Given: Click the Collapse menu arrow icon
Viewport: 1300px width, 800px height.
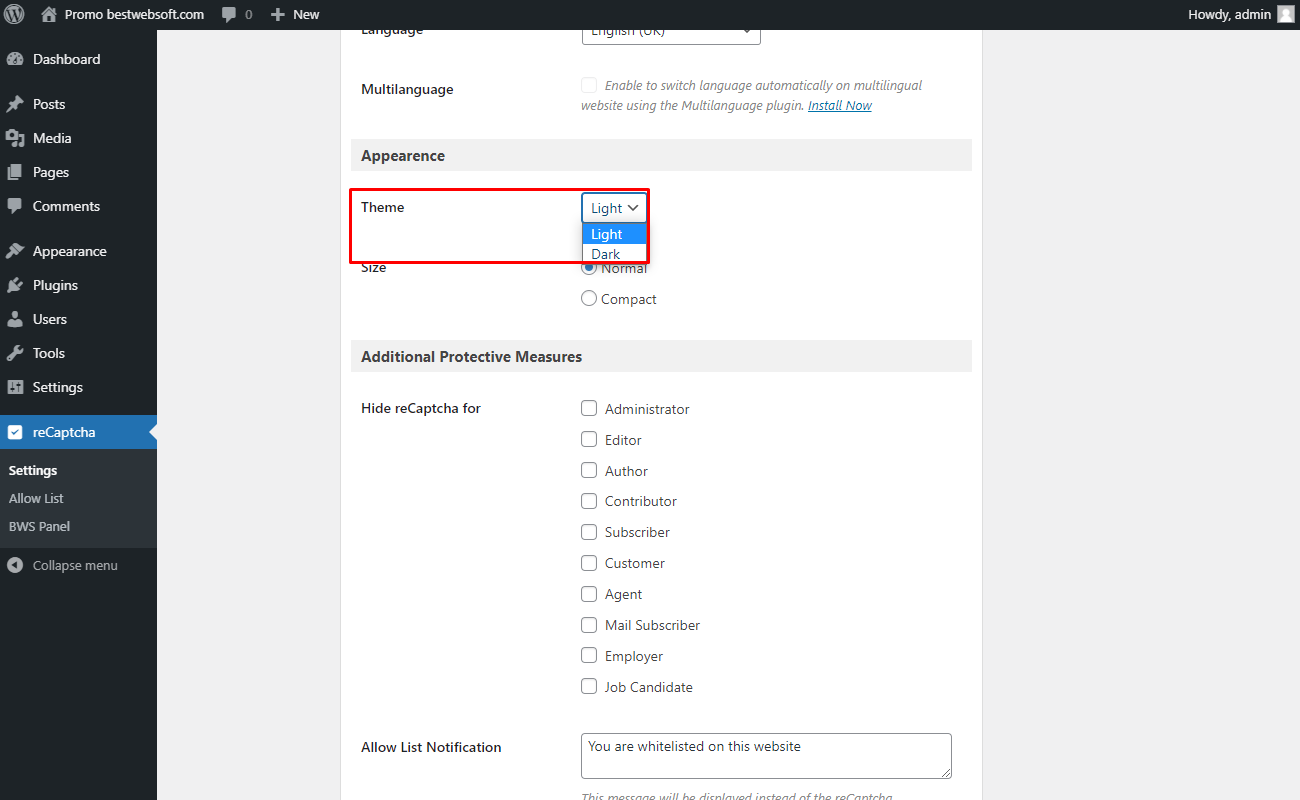Looking at the screenshot, I should 15,565.
